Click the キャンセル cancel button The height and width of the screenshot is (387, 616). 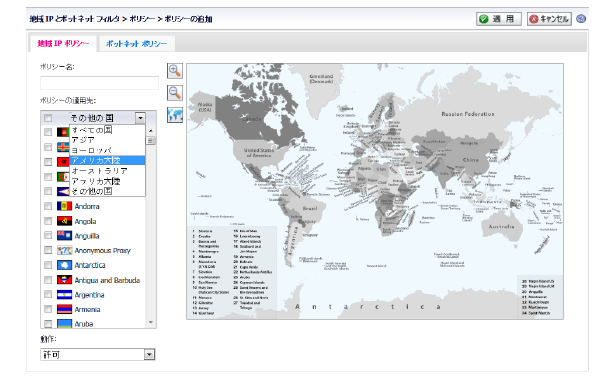pos(549,19)
